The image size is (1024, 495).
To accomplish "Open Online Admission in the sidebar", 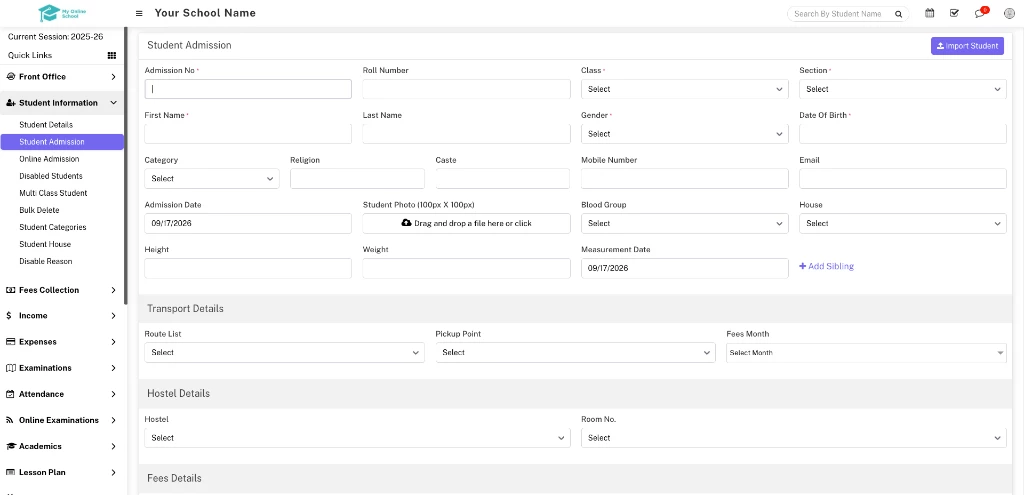I will click(49, 159).
